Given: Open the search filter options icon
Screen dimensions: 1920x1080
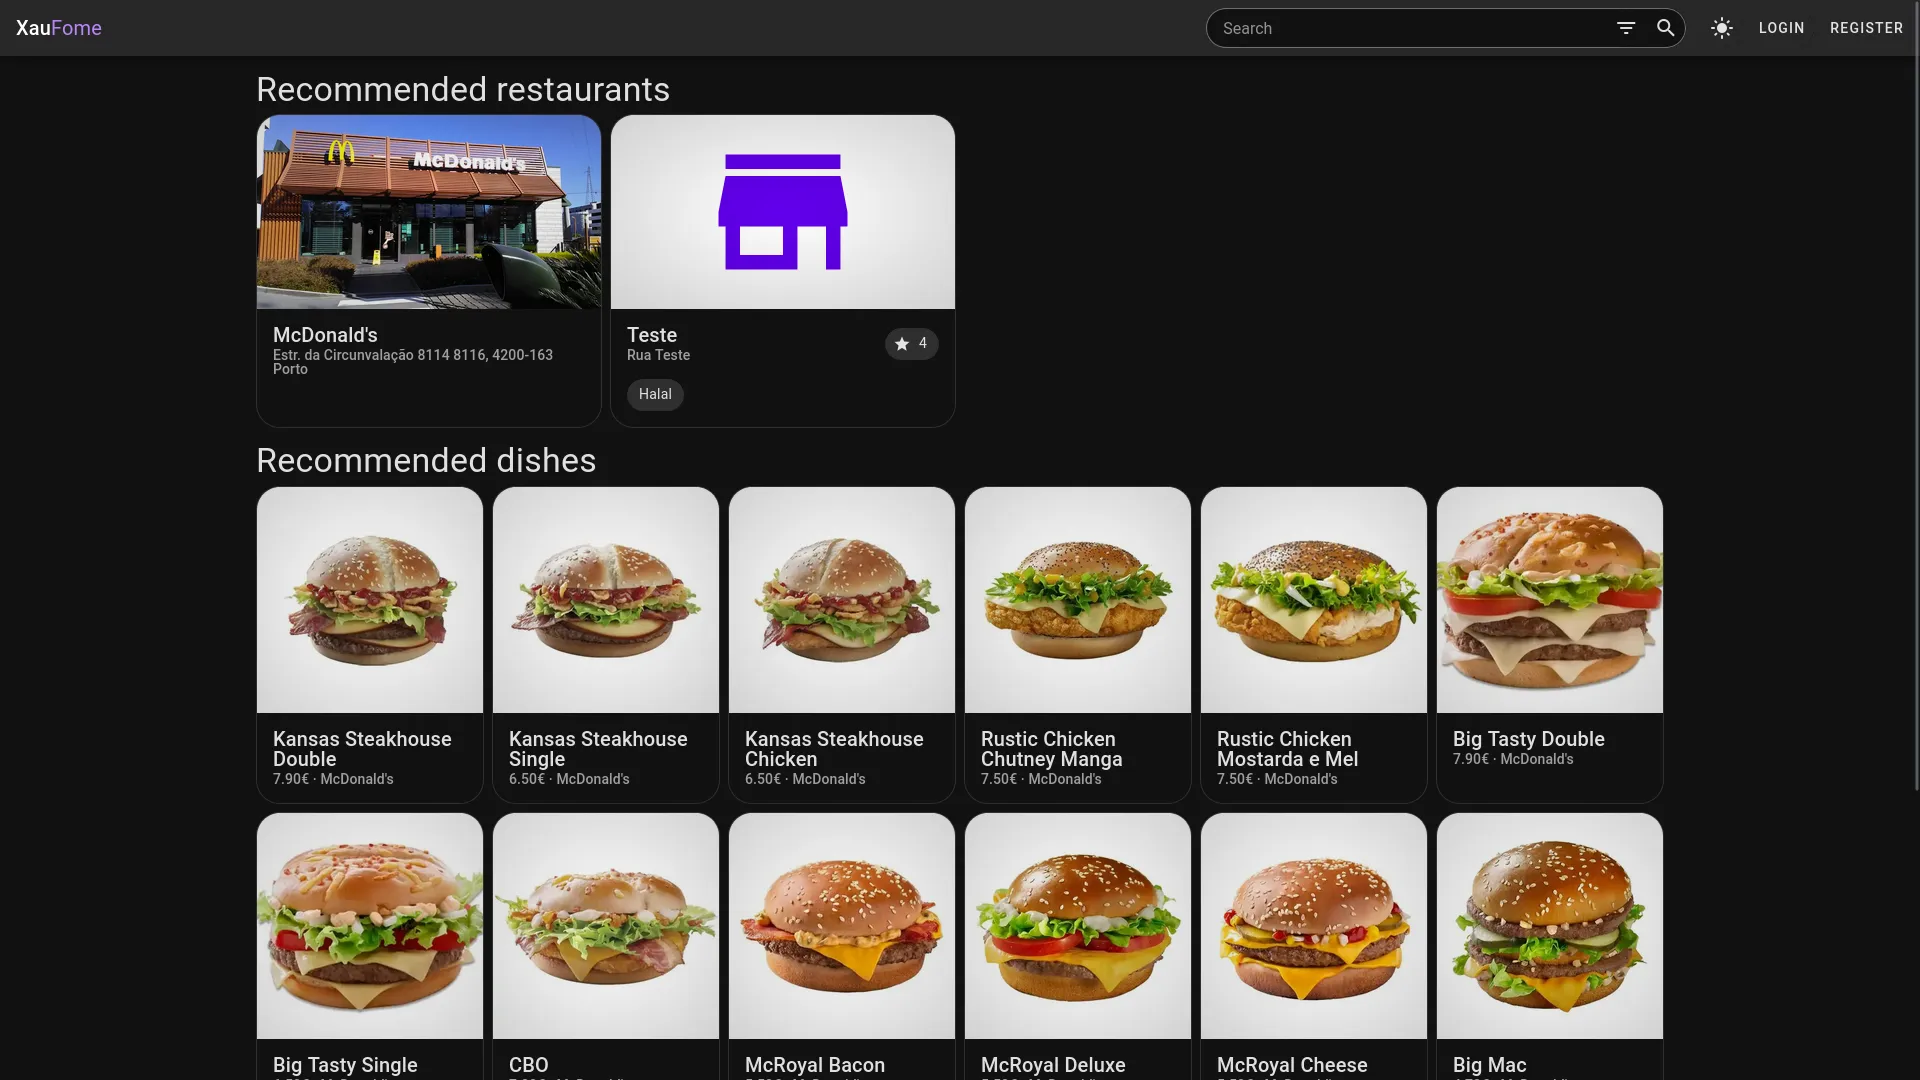Looking at the screenshot, I should (x=1626, y=28).
